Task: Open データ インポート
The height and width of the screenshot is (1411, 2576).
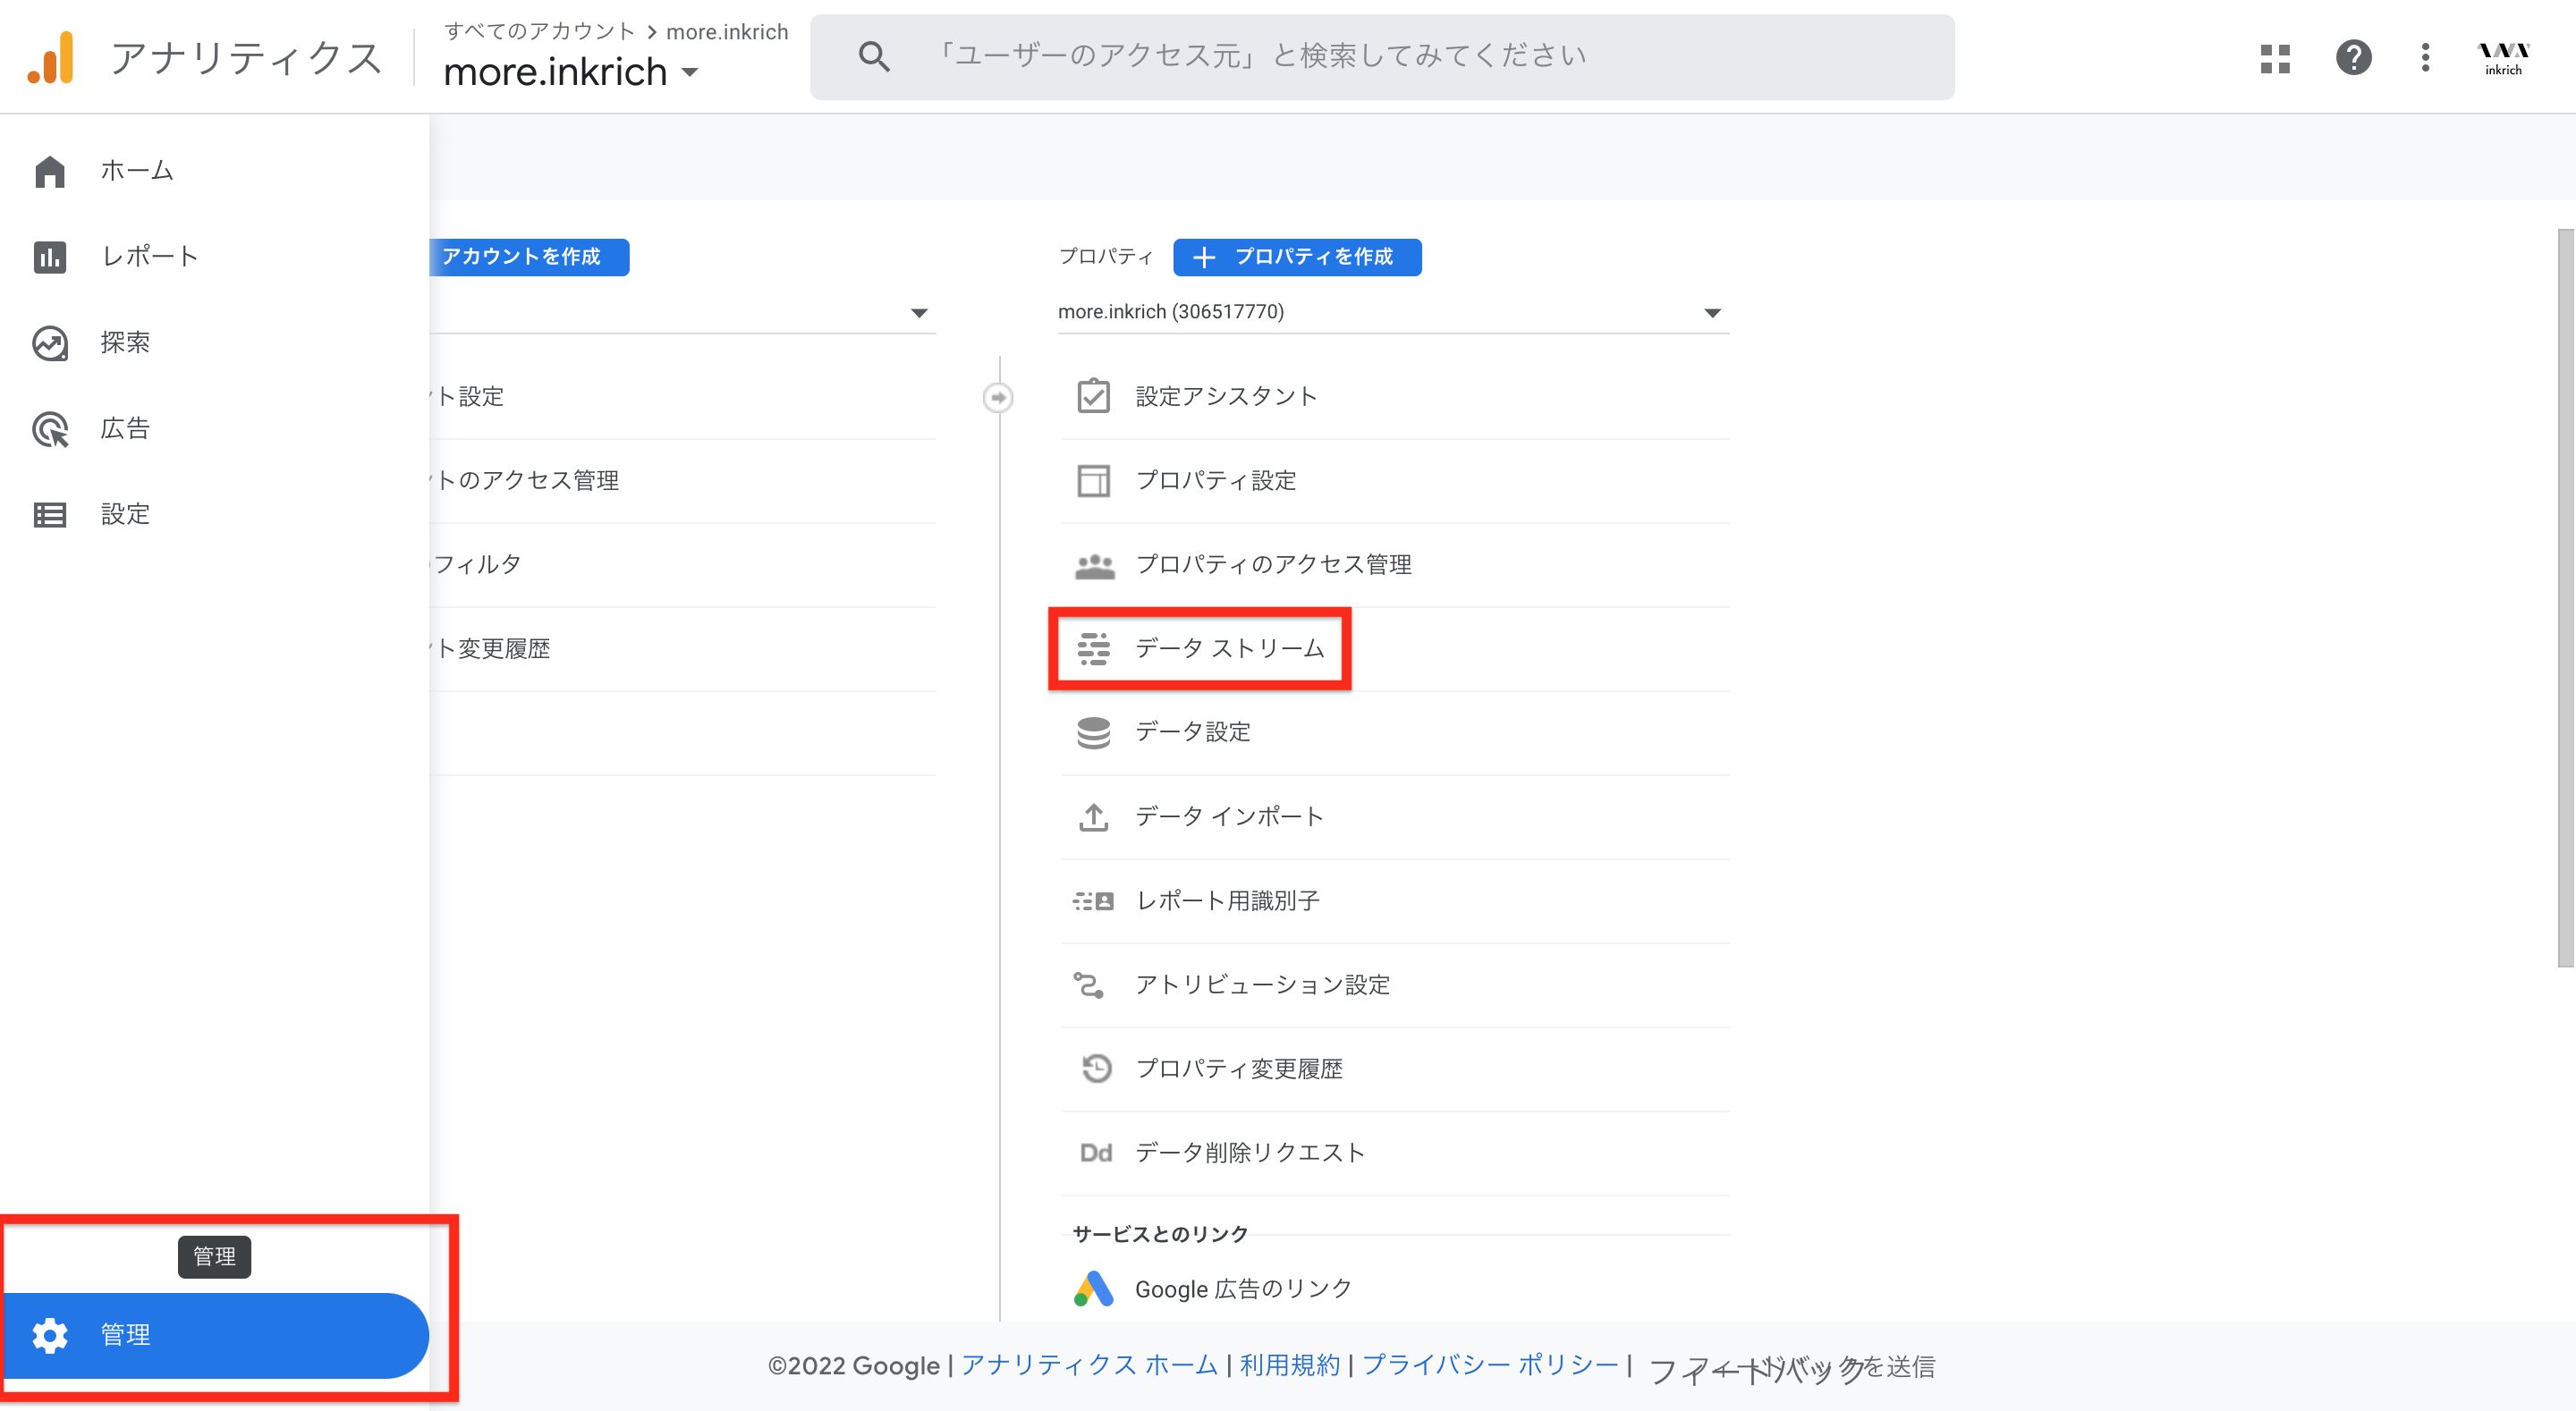Action: (x=1395, y=817)
